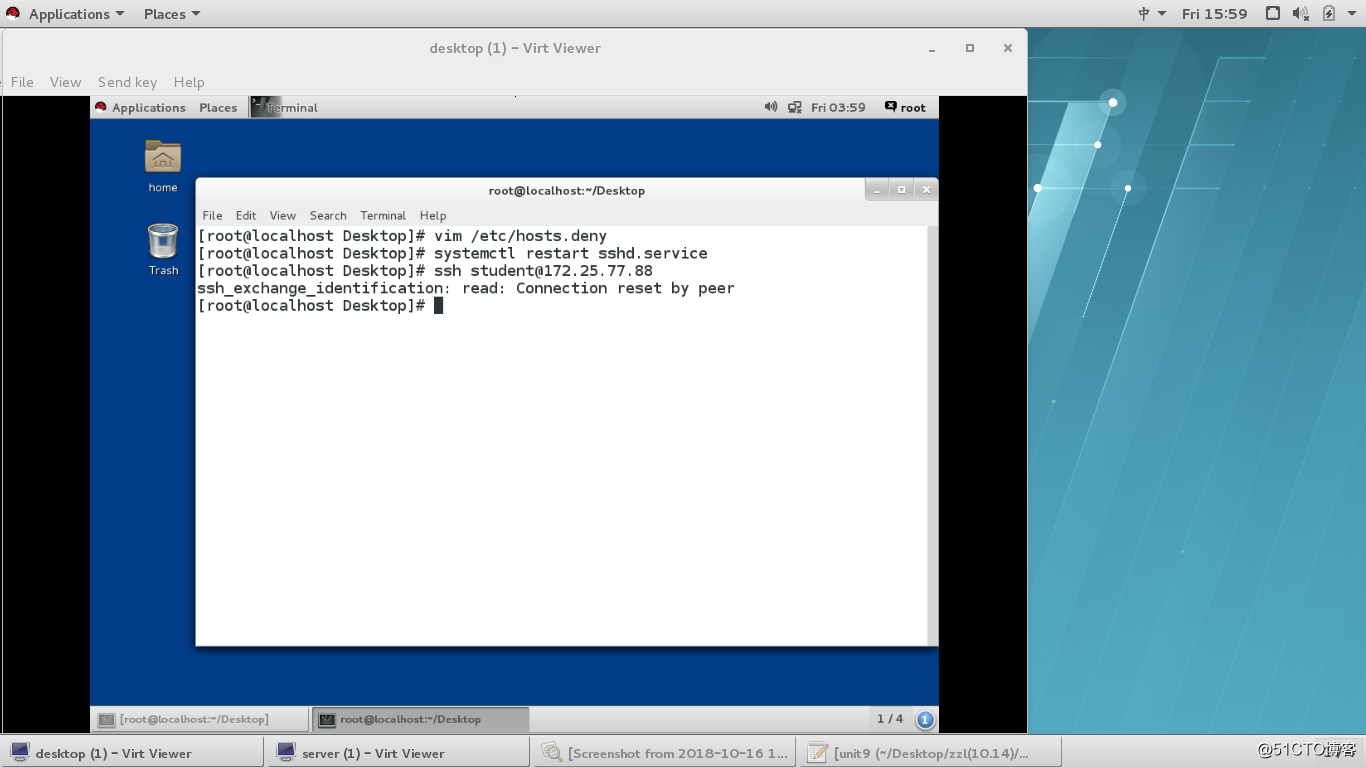Image resolution: width=1366 pixels, height=768 pixels.
Task: Click the guest notification badge icon
Action: 925,719
